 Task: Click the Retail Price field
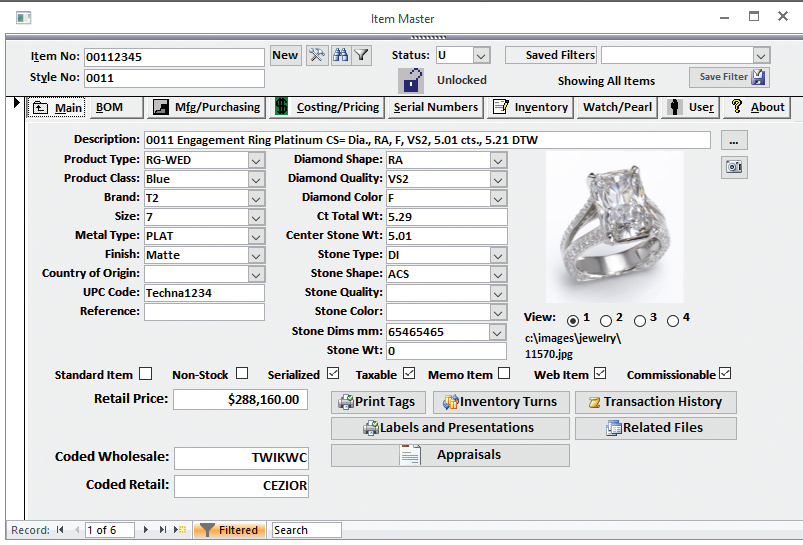[240, 400]
